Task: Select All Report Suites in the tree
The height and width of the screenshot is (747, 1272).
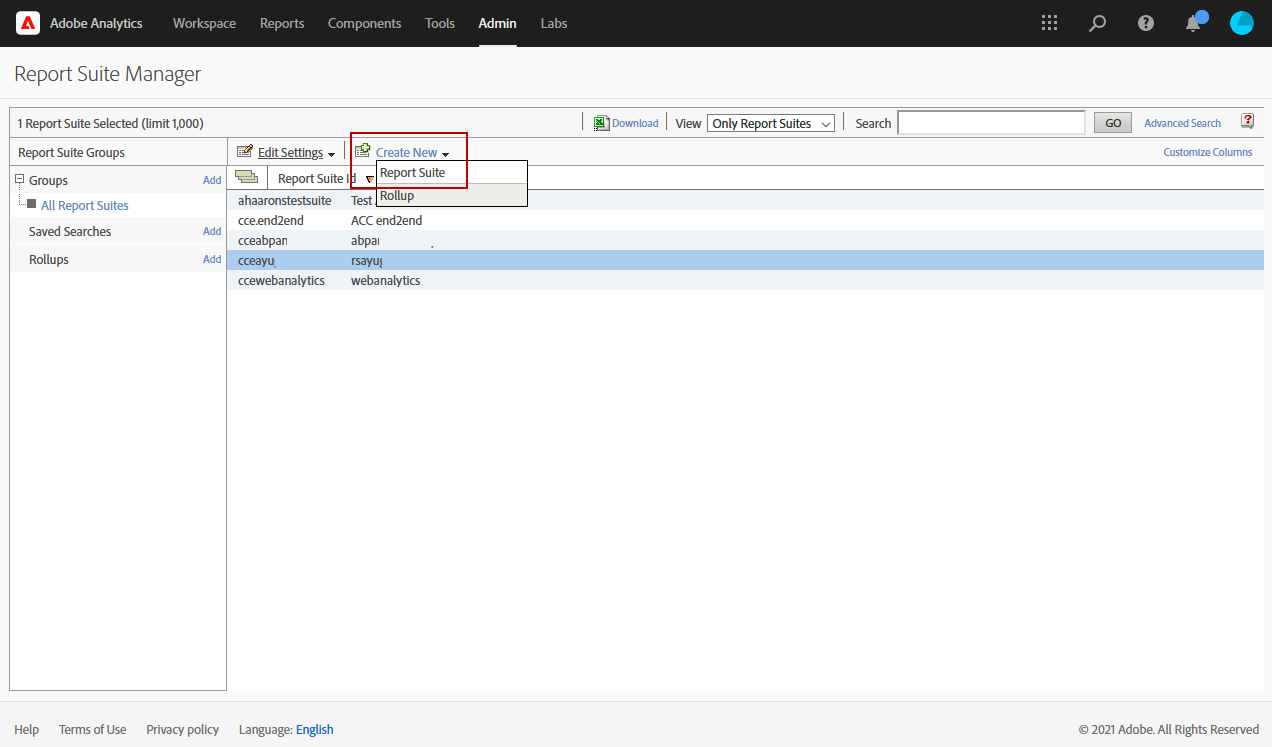Action: pos(85,205)
